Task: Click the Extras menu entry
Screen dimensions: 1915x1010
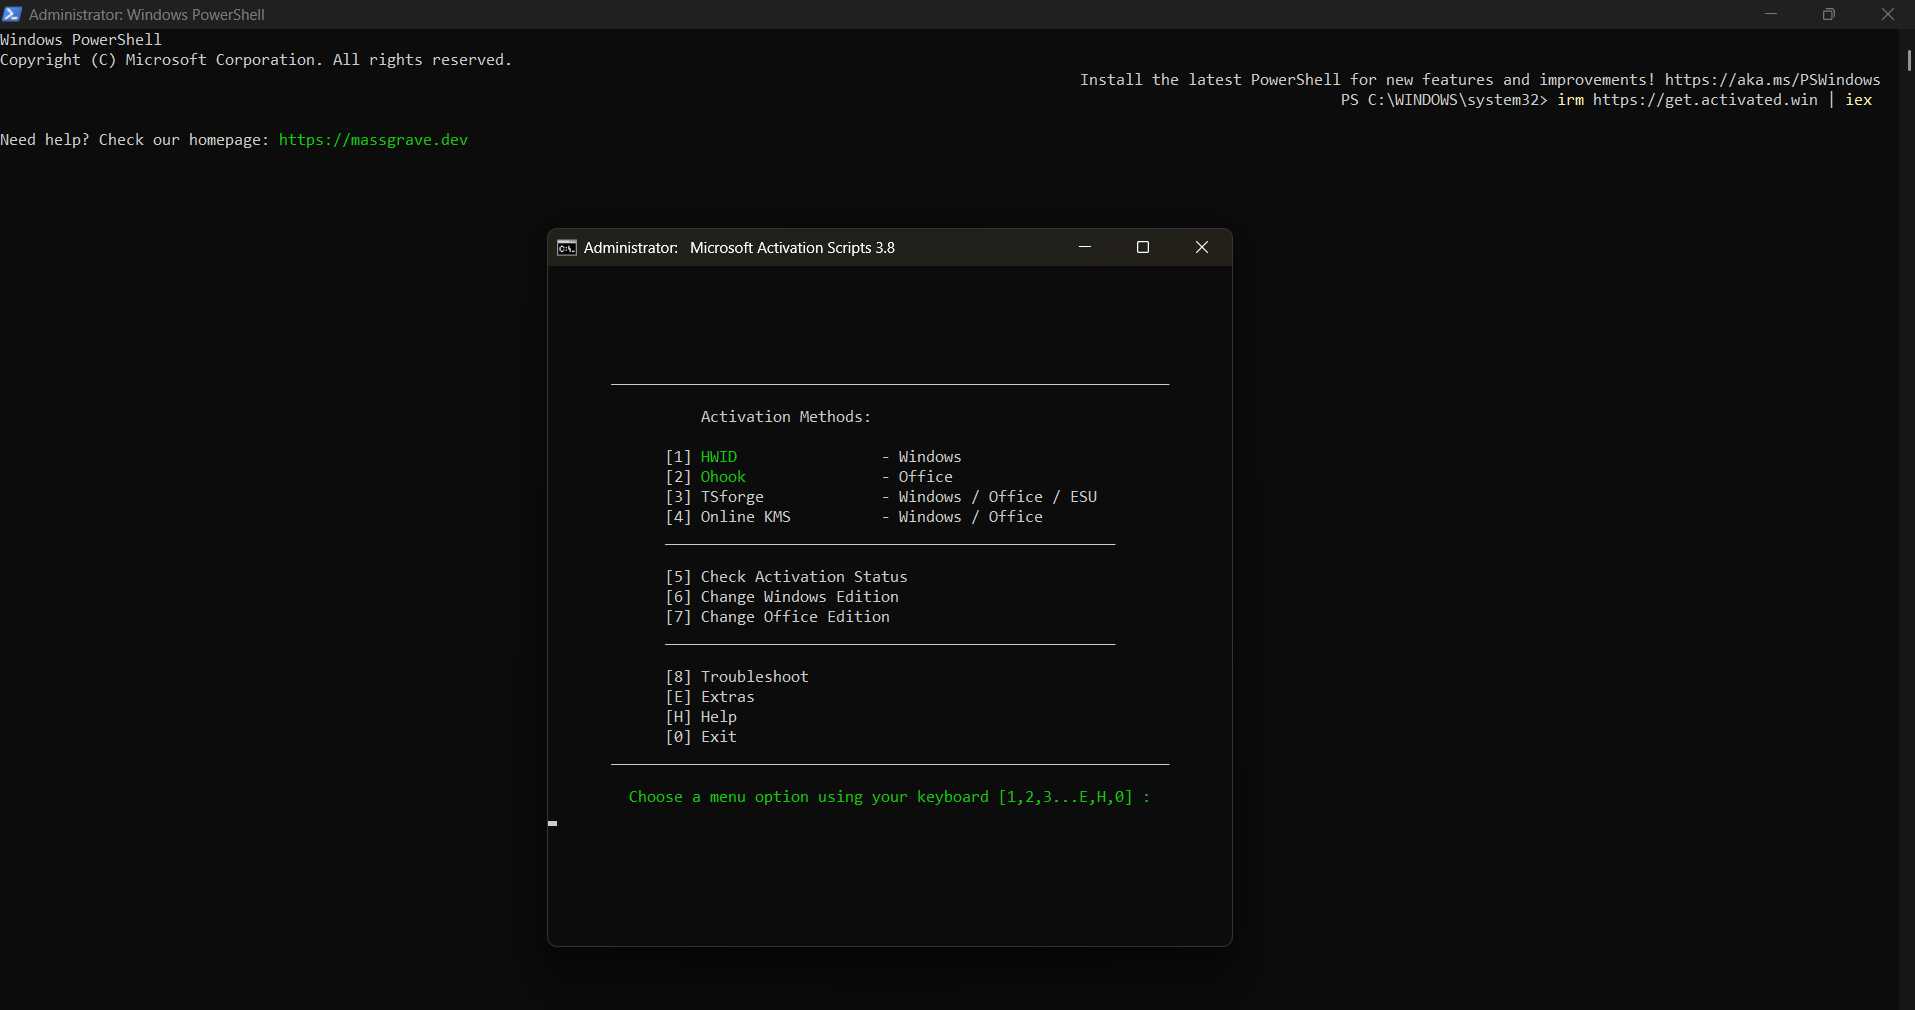Action: coord(727,697)
